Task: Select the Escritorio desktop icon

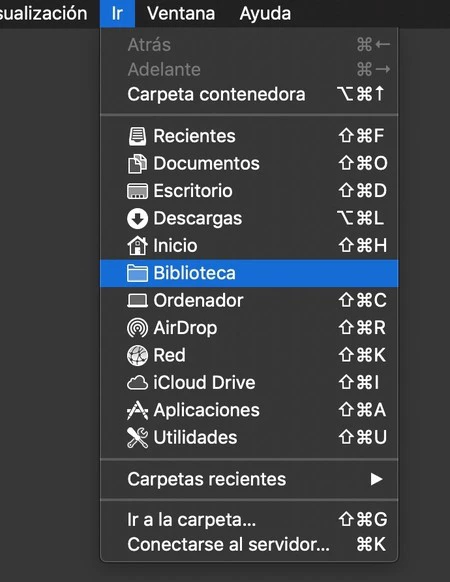Action: [x=137, y=191]
